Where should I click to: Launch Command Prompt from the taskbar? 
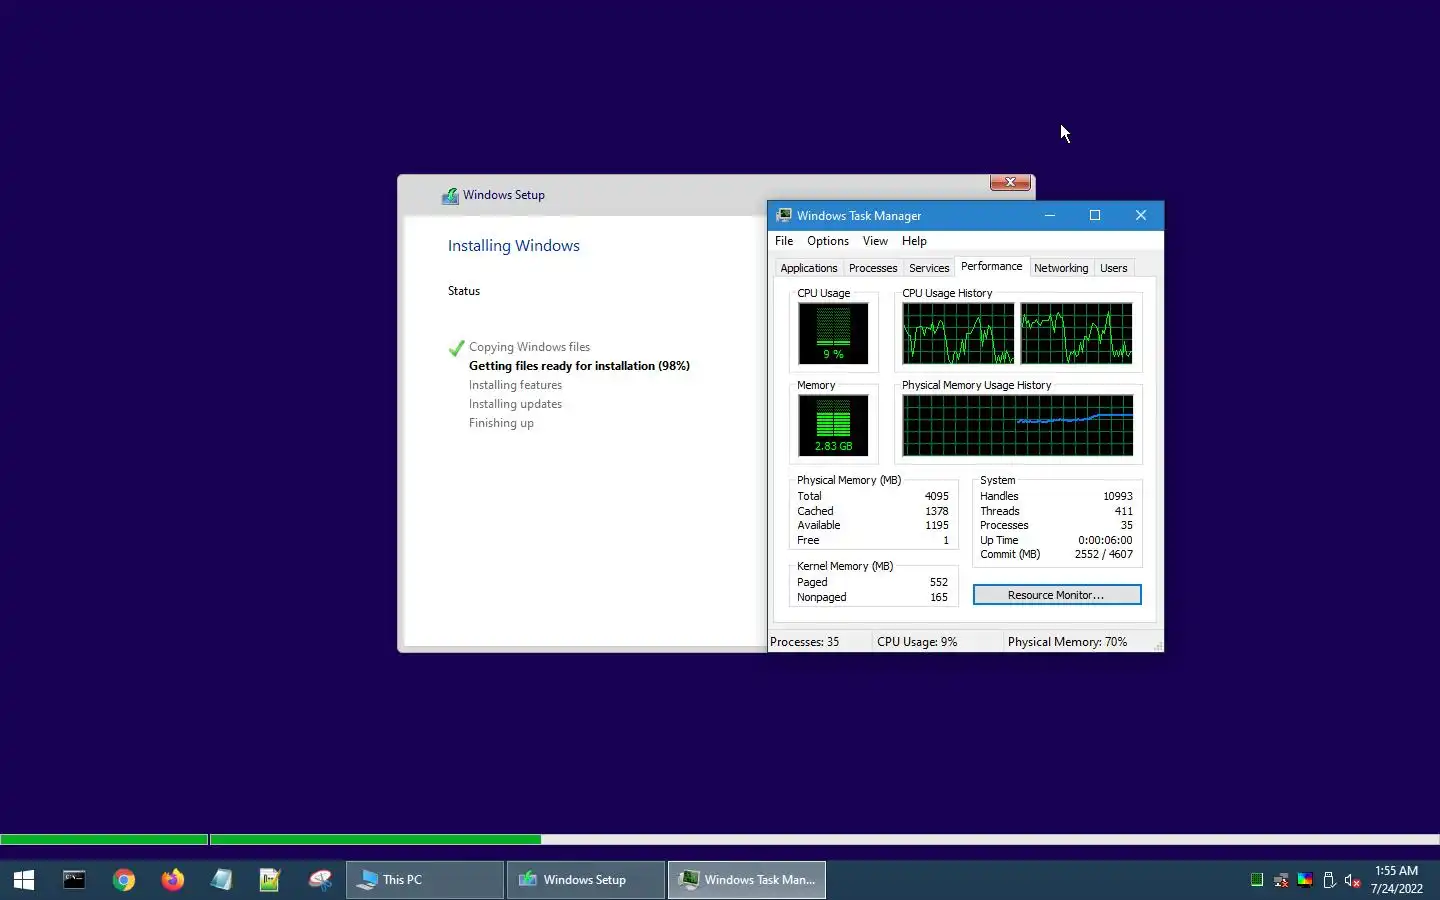tap(74, 880)
